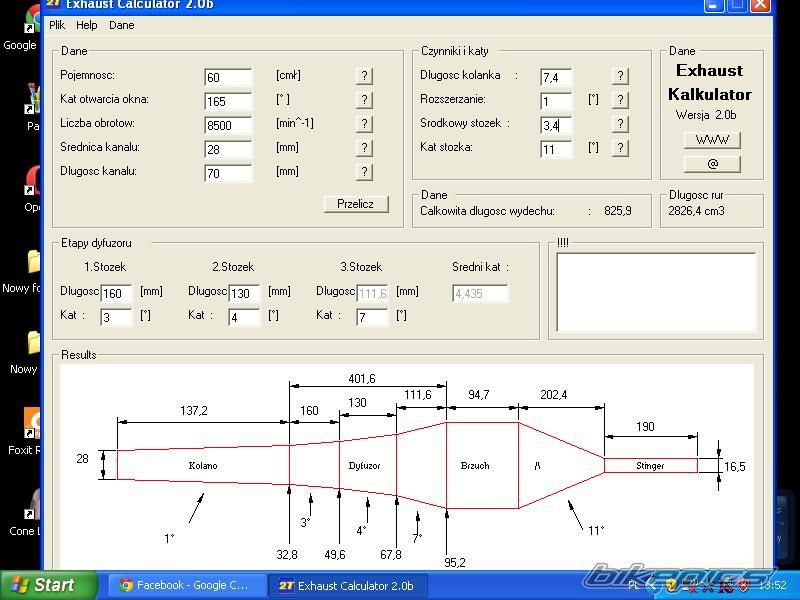Click the Stinger label in the diagram

[x=650, y=465]
